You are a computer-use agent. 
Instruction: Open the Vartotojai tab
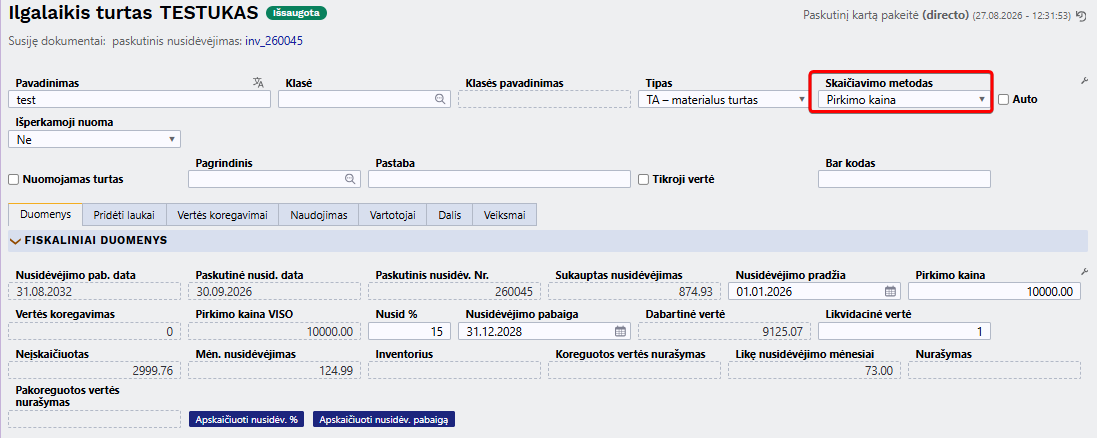(392, 215)
